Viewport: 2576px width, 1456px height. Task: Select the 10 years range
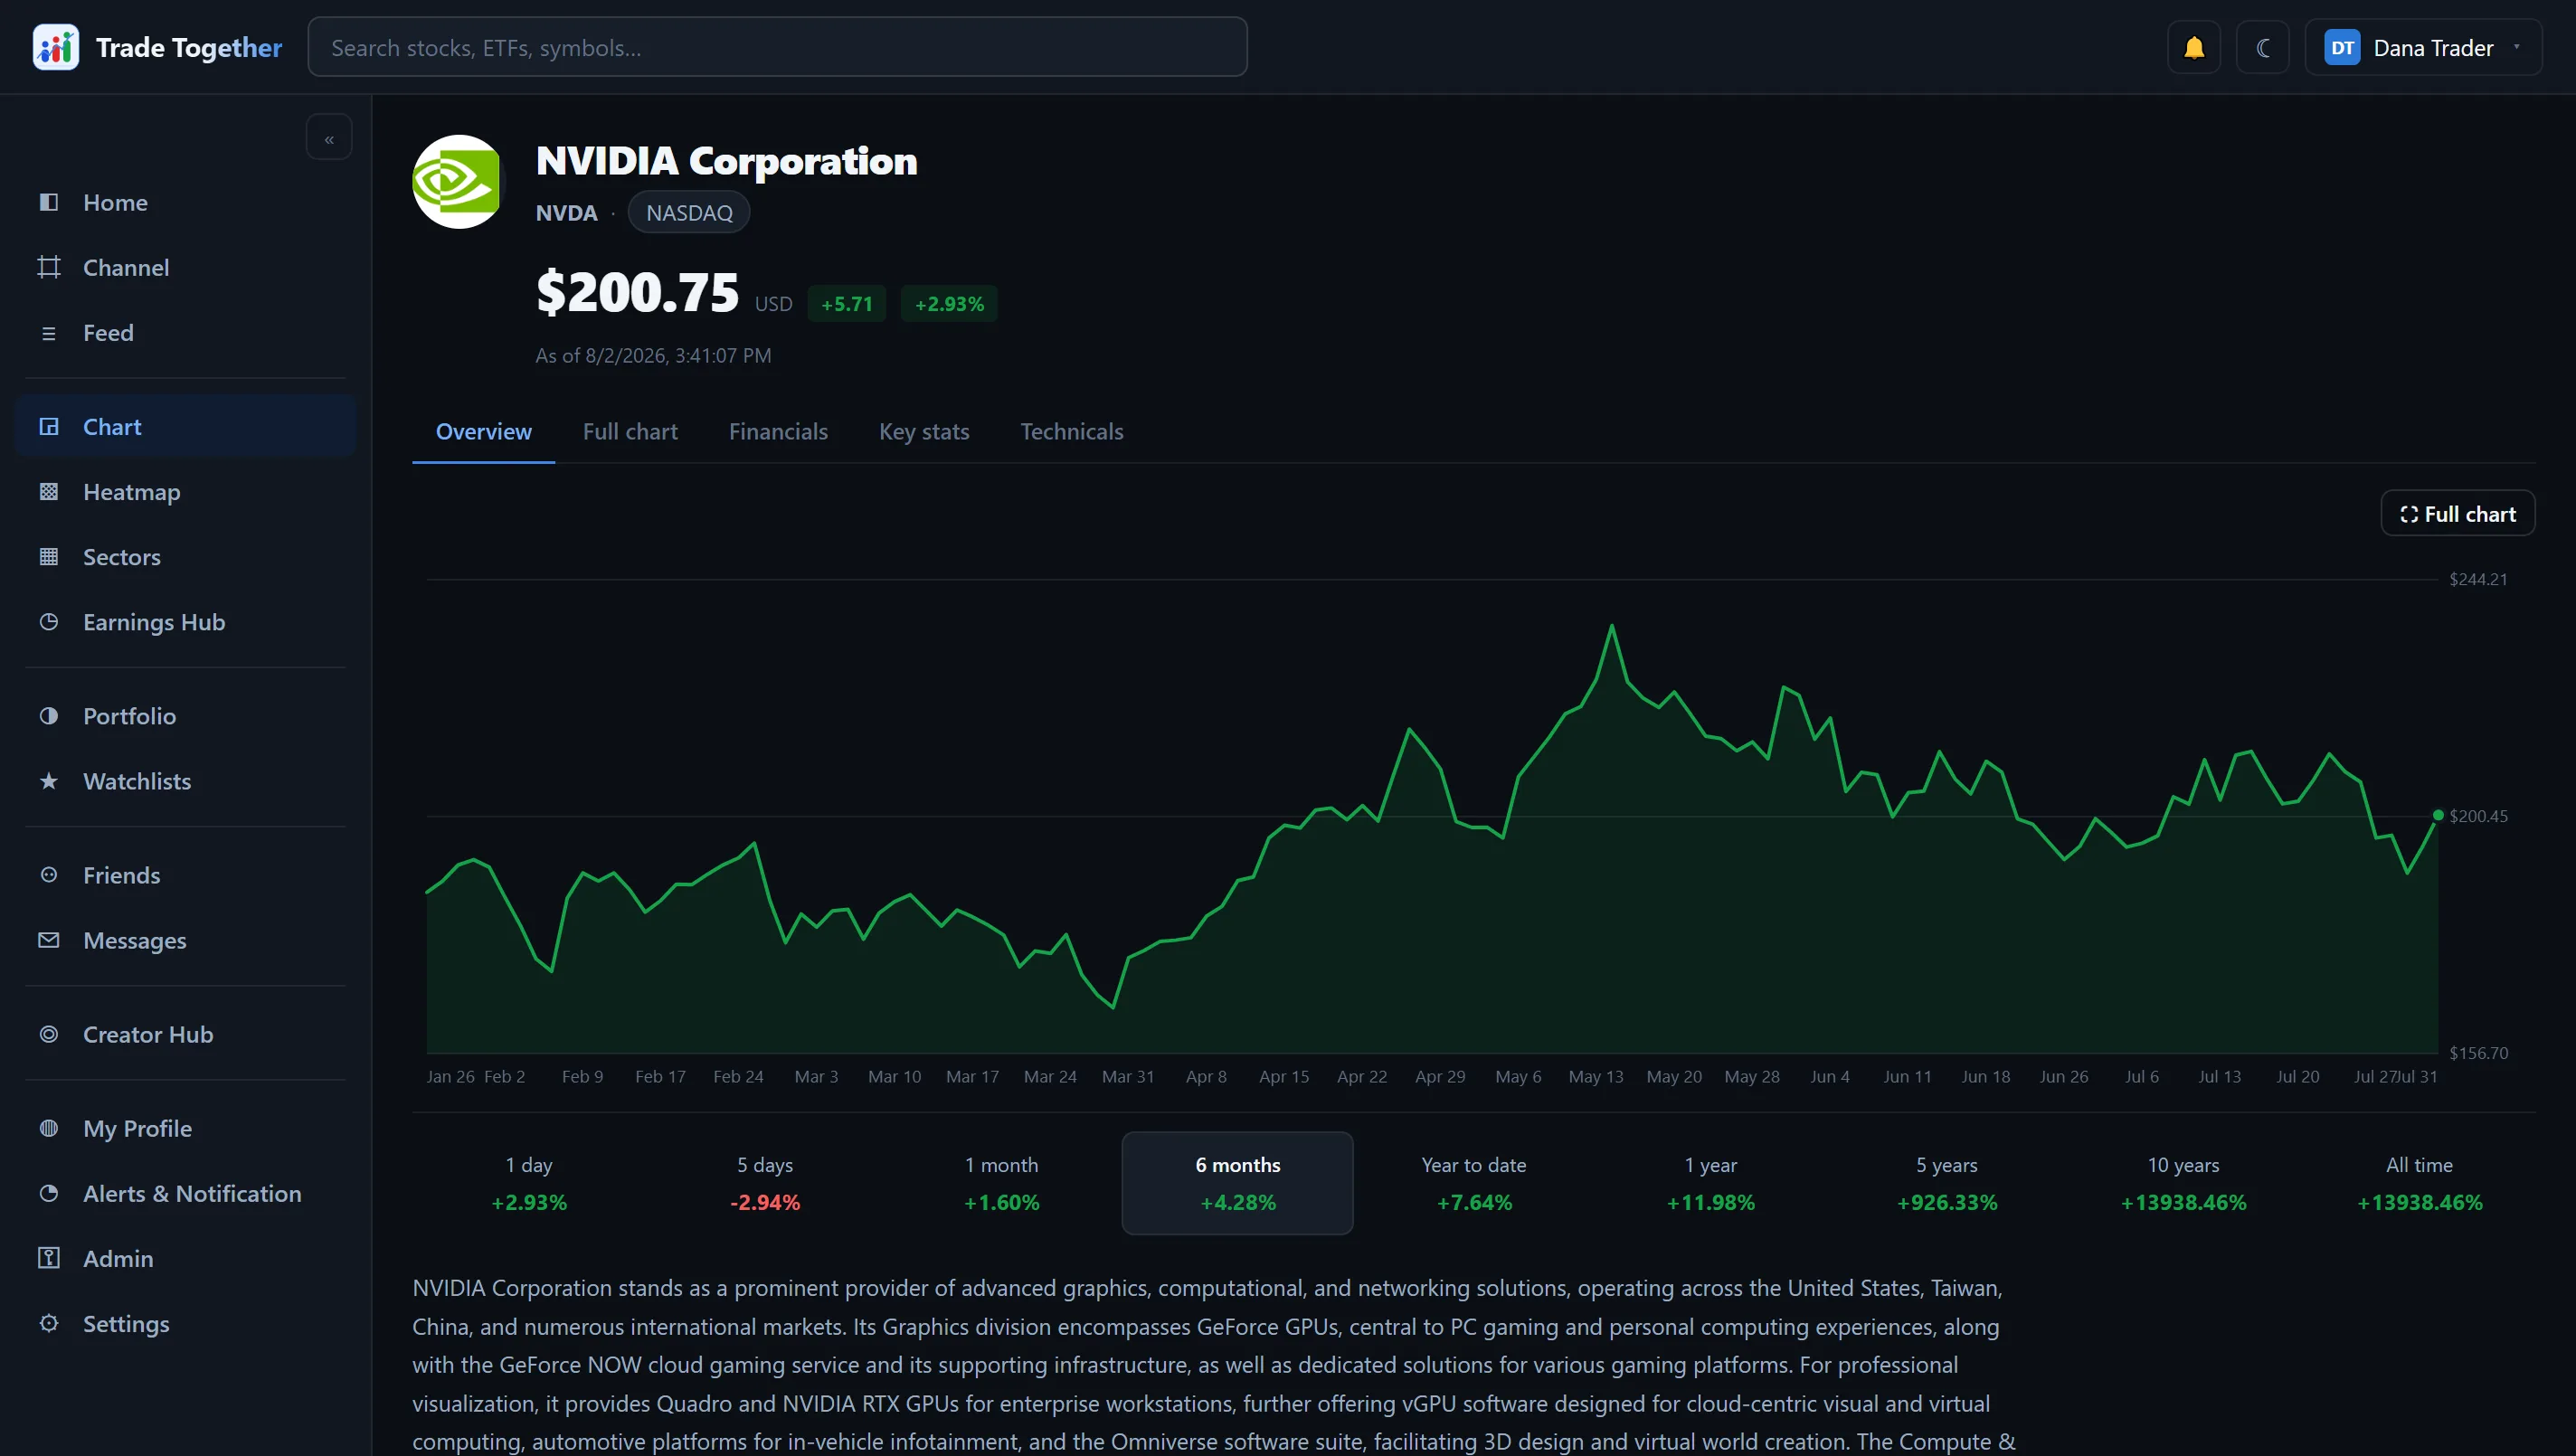[x=2183, y=1183]
